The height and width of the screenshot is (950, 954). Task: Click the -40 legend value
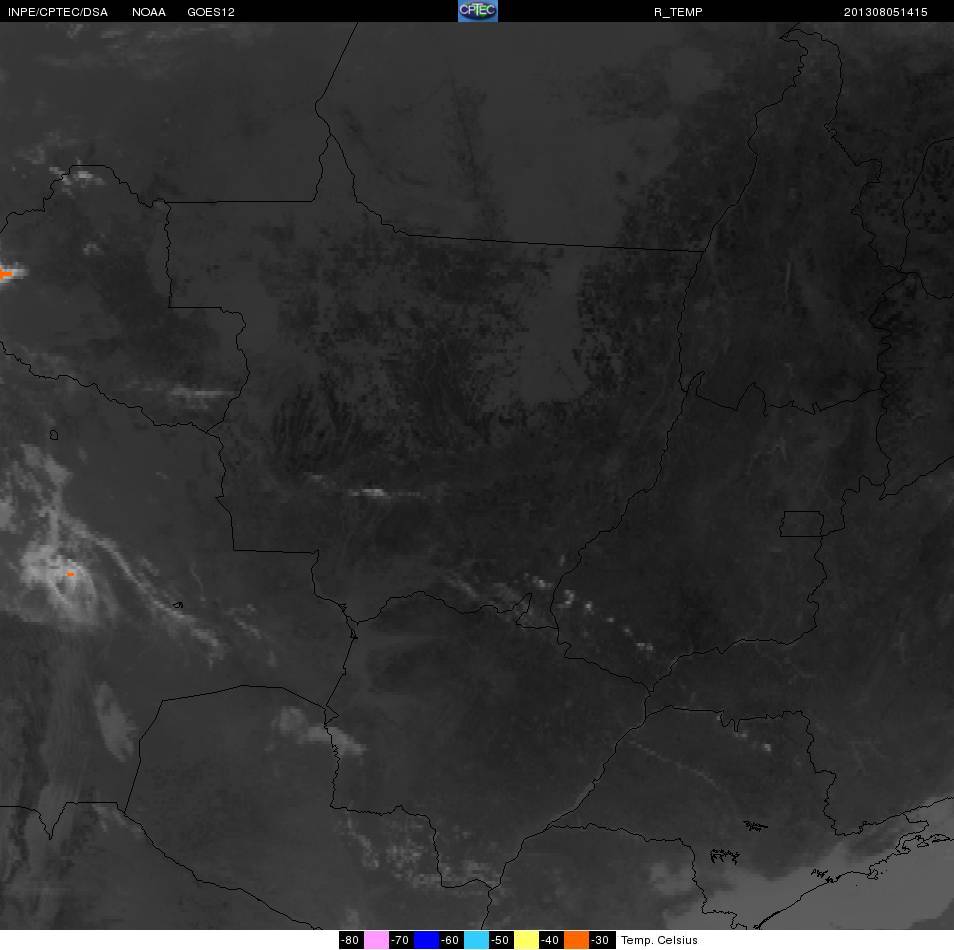coord(551,940)
